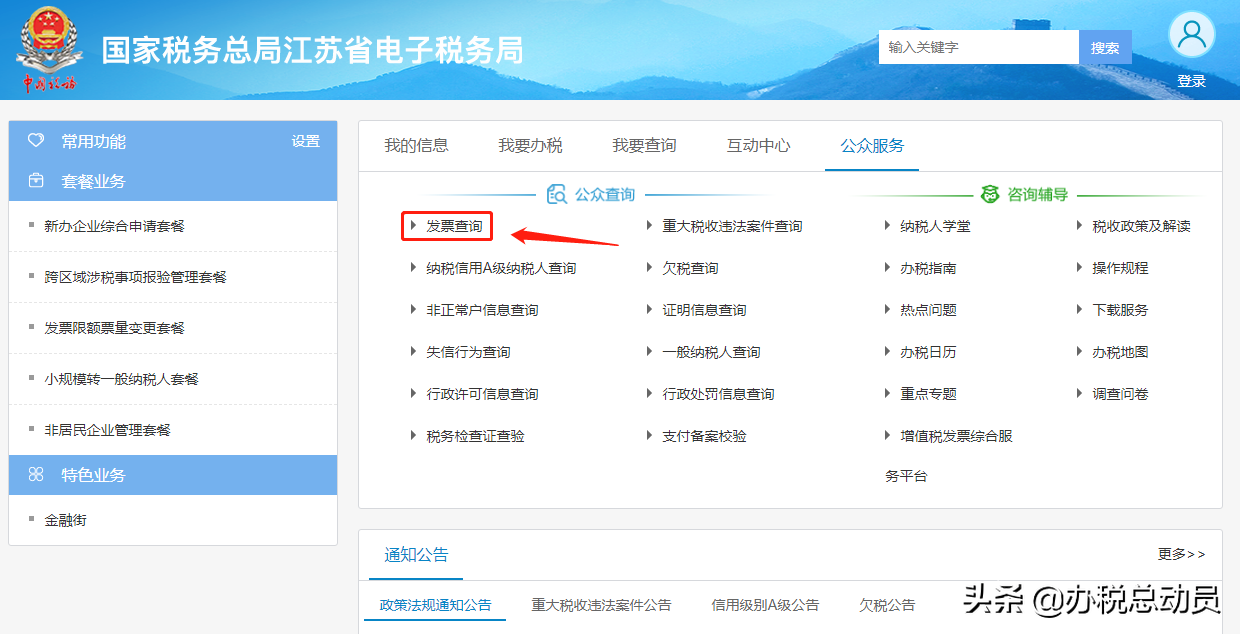Click 设置 in the sidebar header
The width and height of the screenshot is (1240, 634).
305,141
